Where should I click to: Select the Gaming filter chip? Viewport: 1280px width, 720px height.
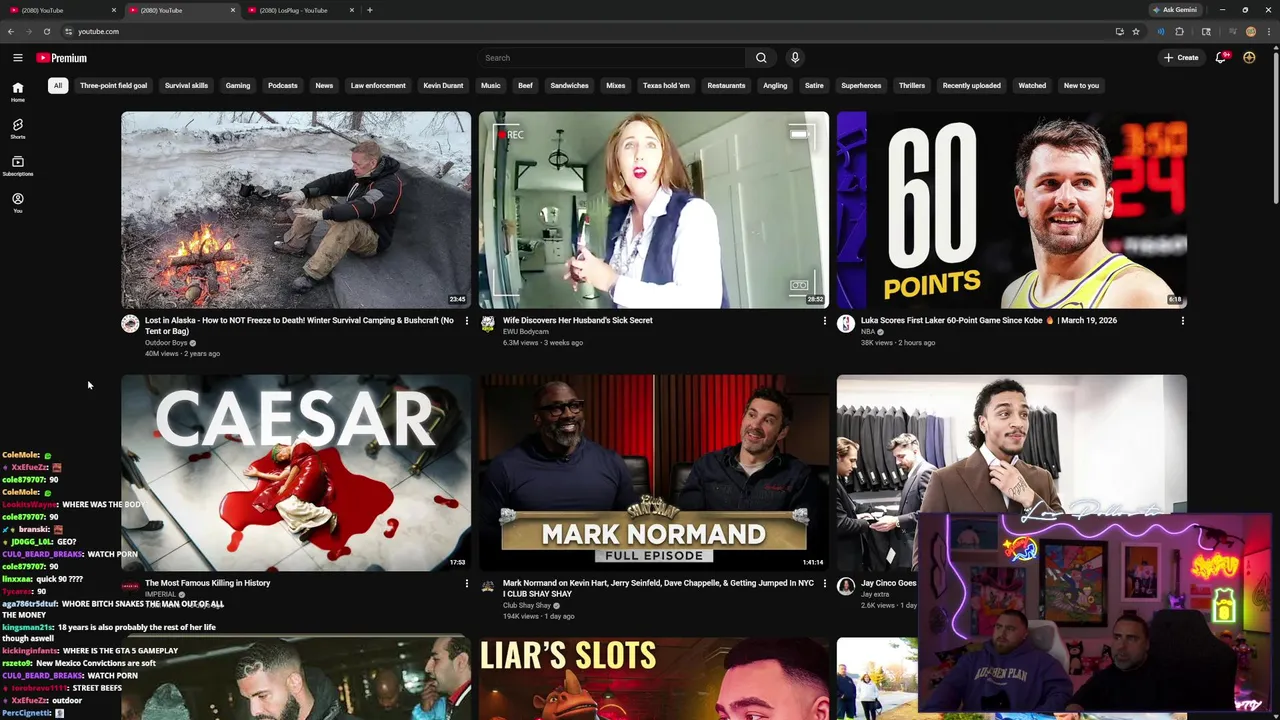coord(238,85)
